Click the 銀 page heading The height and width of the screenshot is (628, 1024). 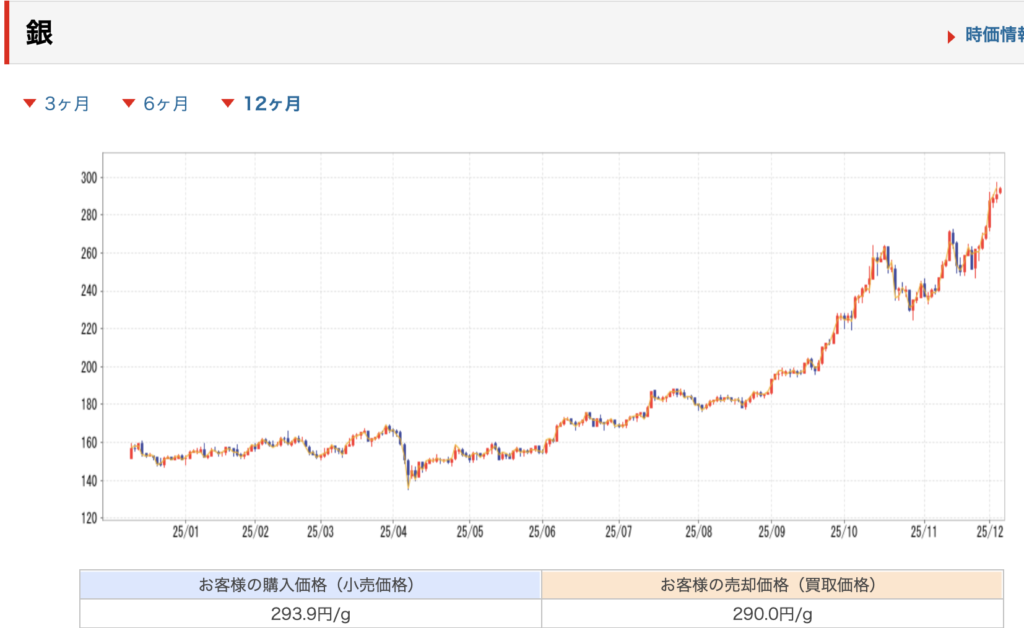[39, 33]
